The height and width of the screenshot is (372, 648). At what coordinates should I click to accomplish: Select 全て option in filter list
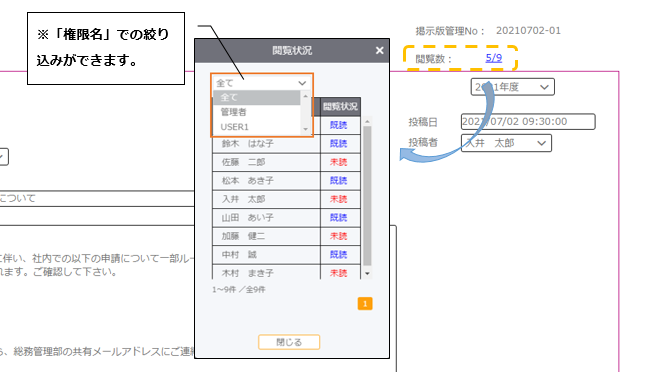(x=257, y=98)
